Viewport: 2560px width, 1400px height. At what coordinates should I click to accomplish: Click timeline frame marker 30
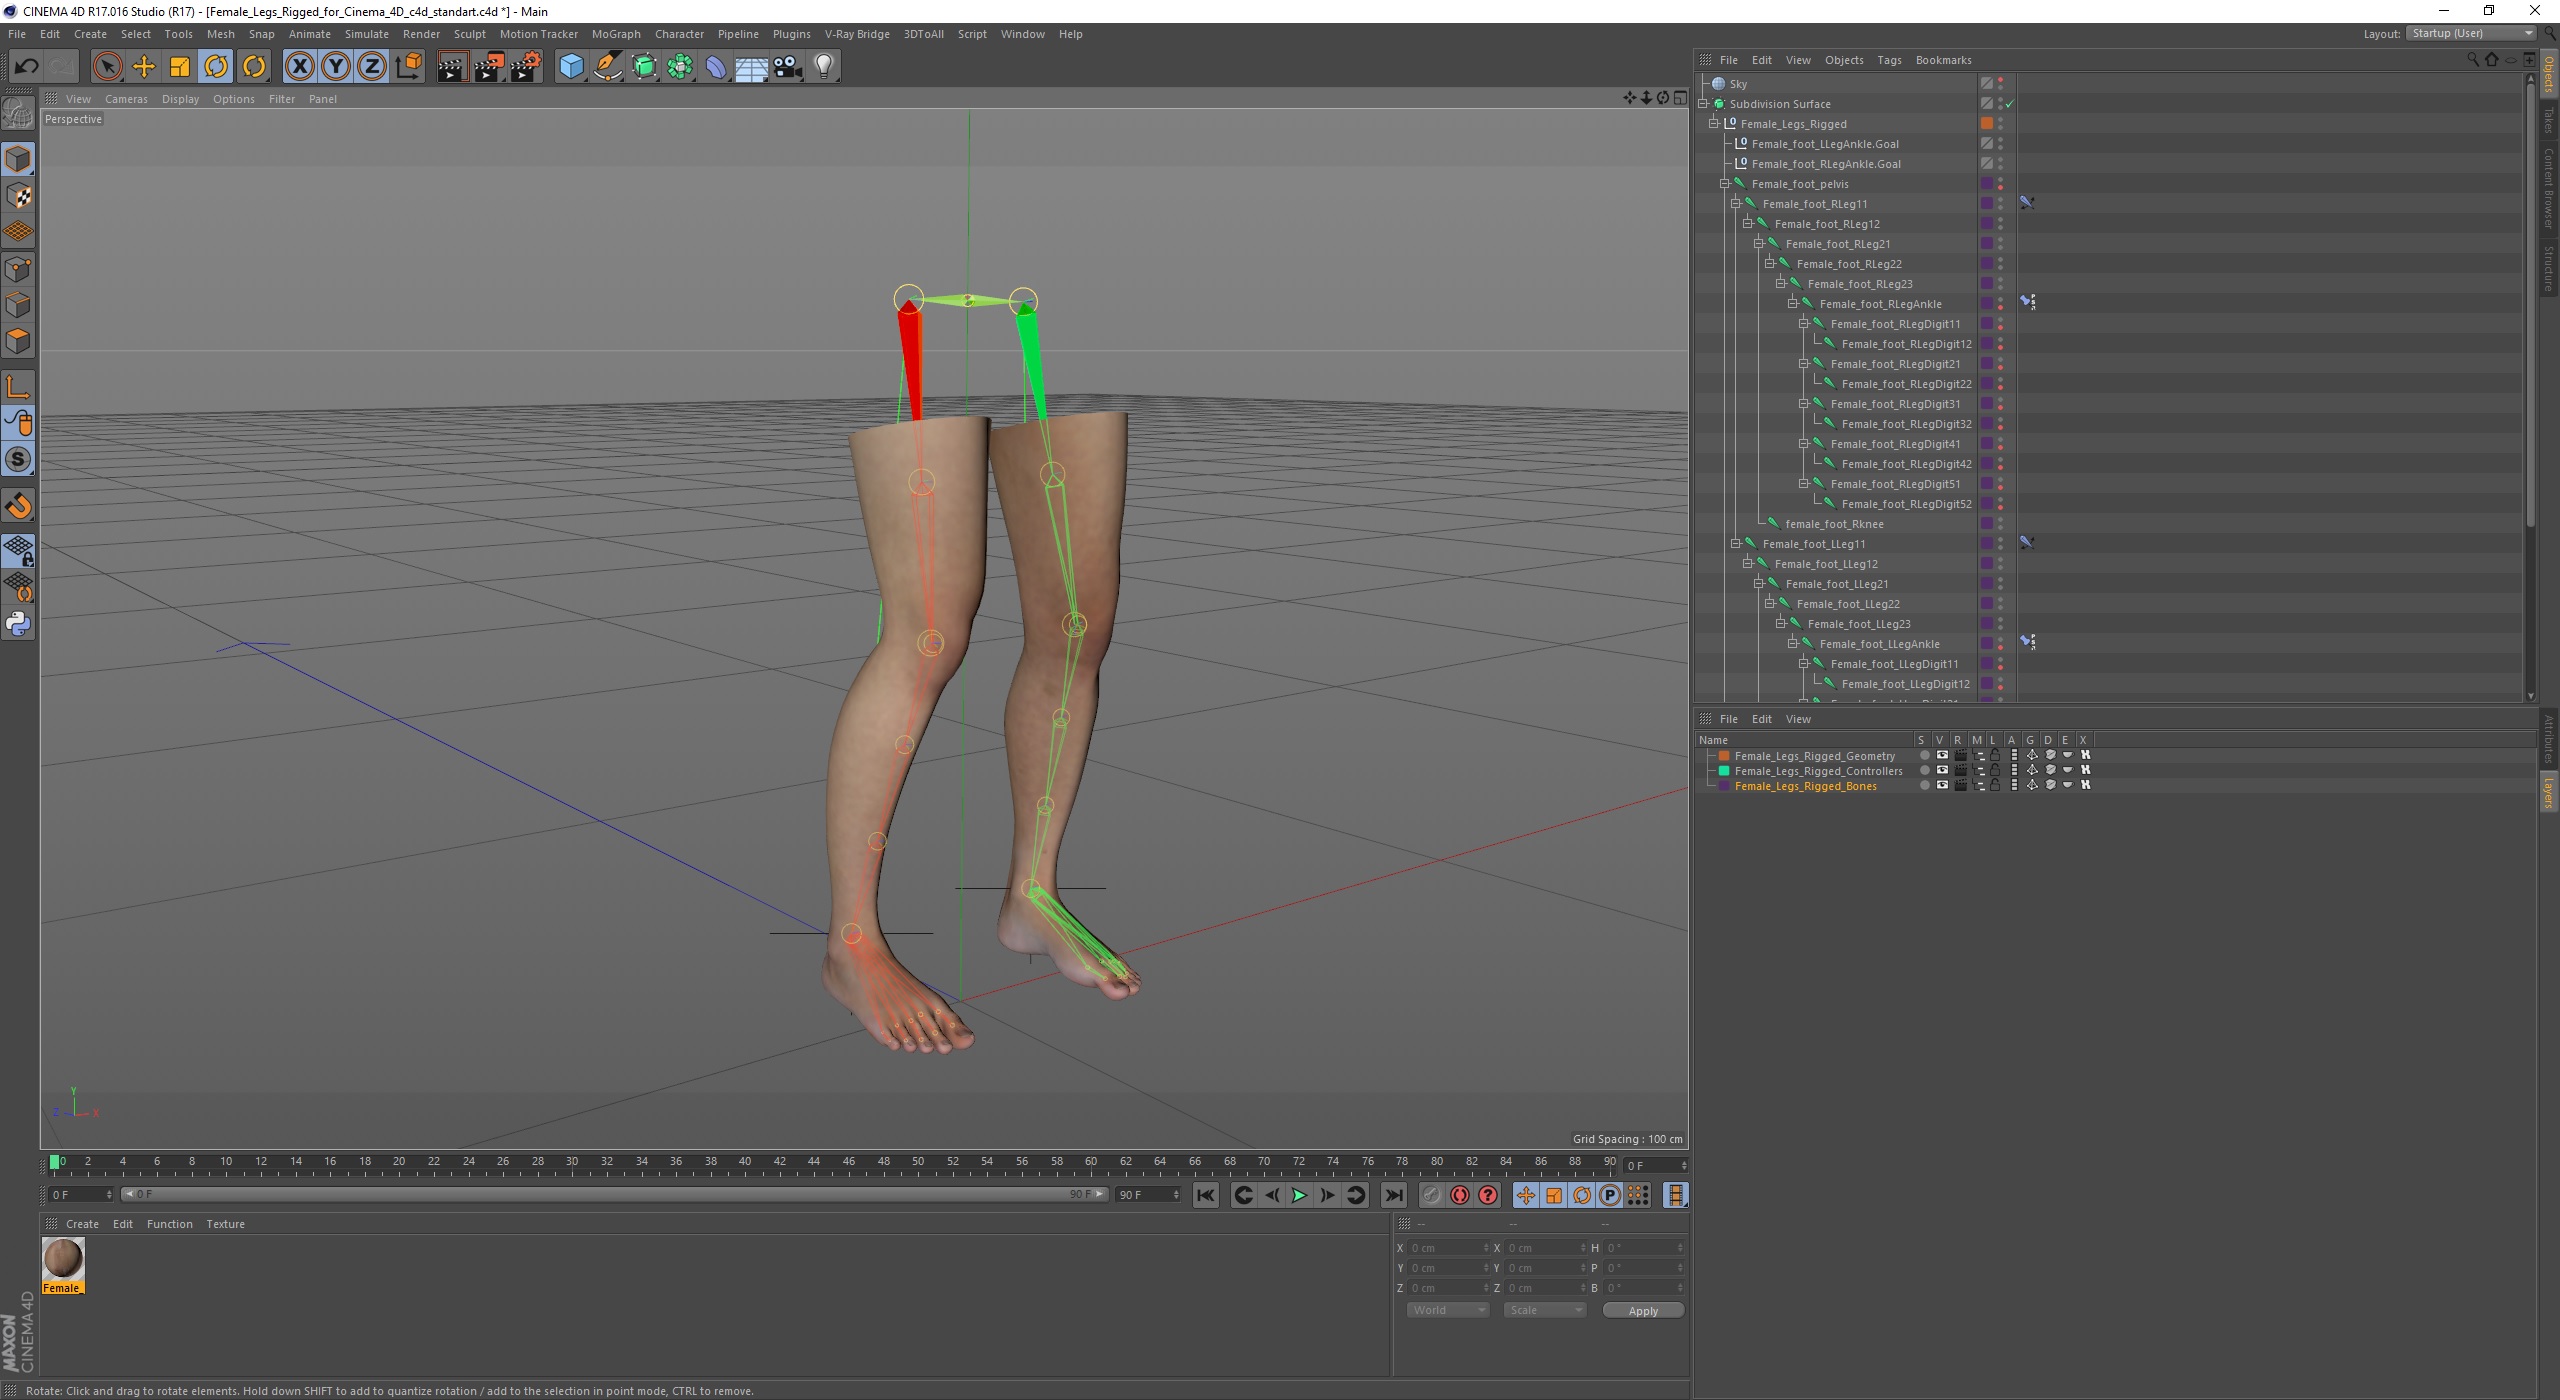[572, 1162]
